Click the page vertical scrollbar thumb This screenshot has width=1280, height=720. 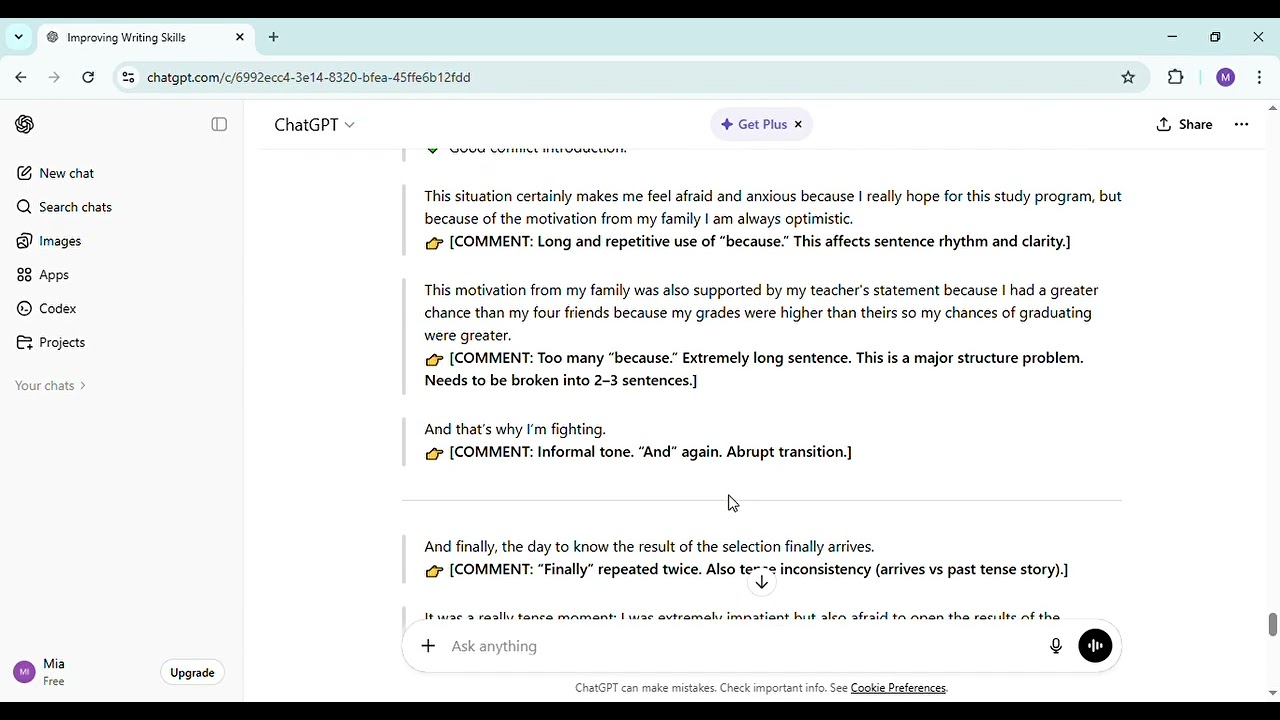[x=1272, y=624]
